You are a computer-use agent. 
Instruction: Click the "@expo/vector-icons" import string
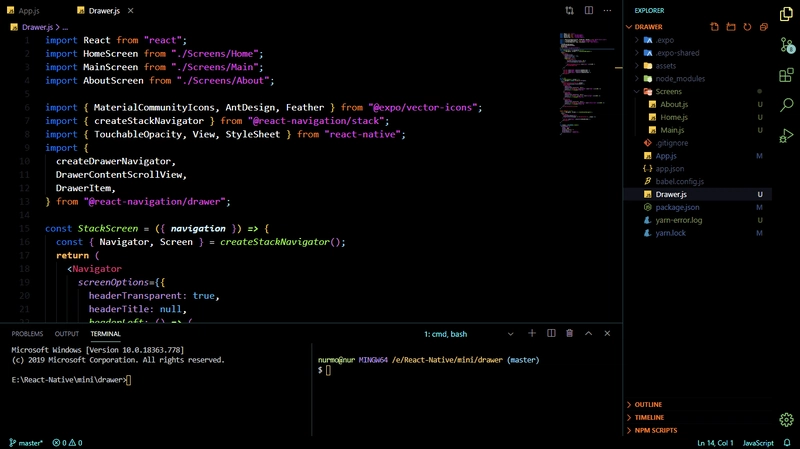click(x=422, y=107)
